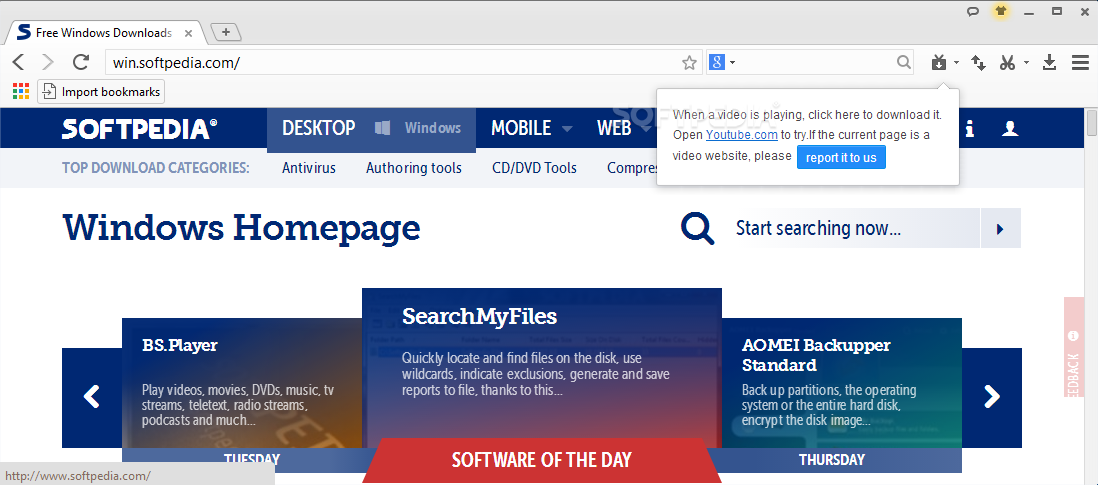Click the up-down arrows sync icon
This screenshot has width=1098, height=485.
pos(978,62)
